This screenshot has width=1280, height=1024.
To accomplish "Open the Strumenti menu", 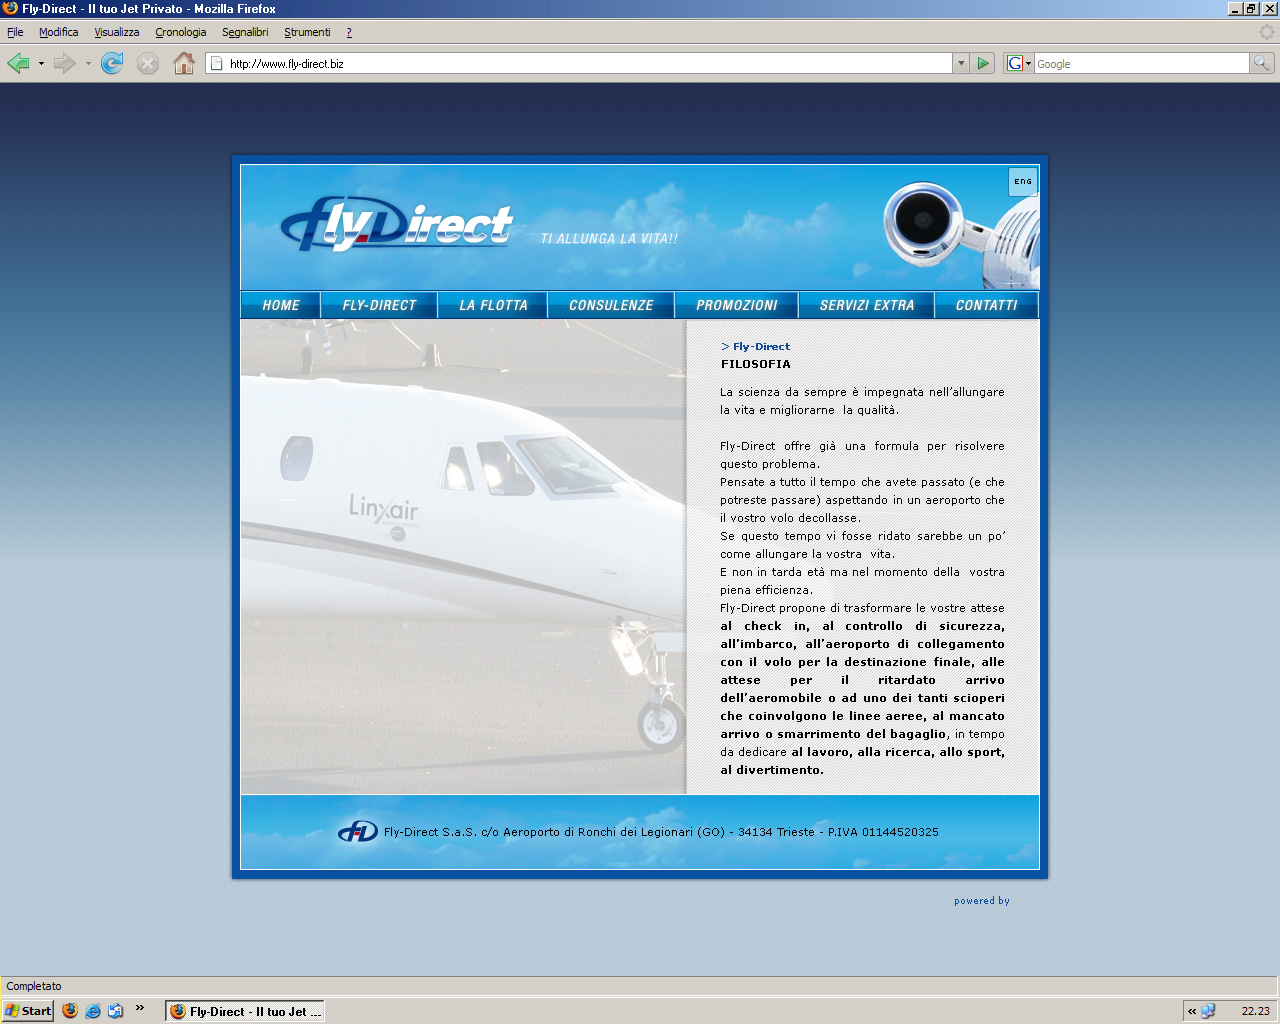I will [307, 32].
